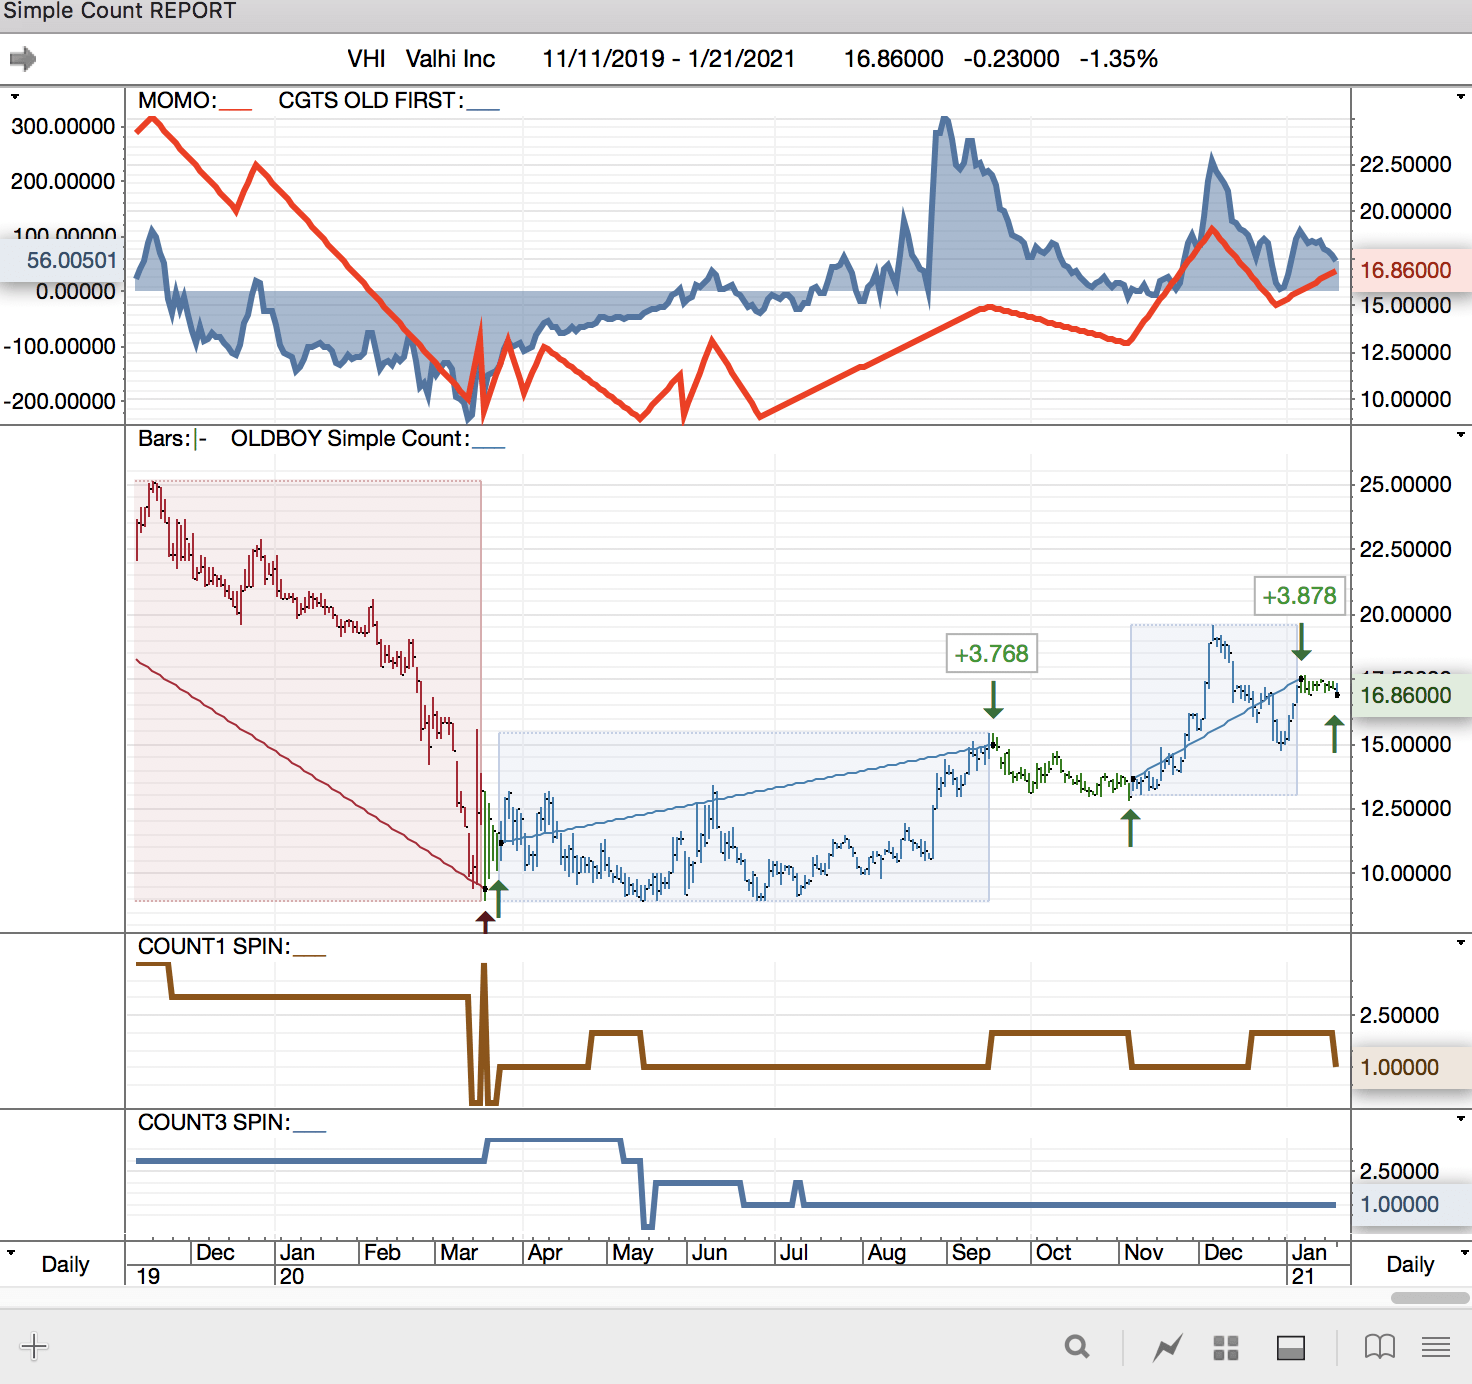The height and width of the screenshot is (1384, 1472).
Task: Select the Bars series label
Action: tap(164, 438)
